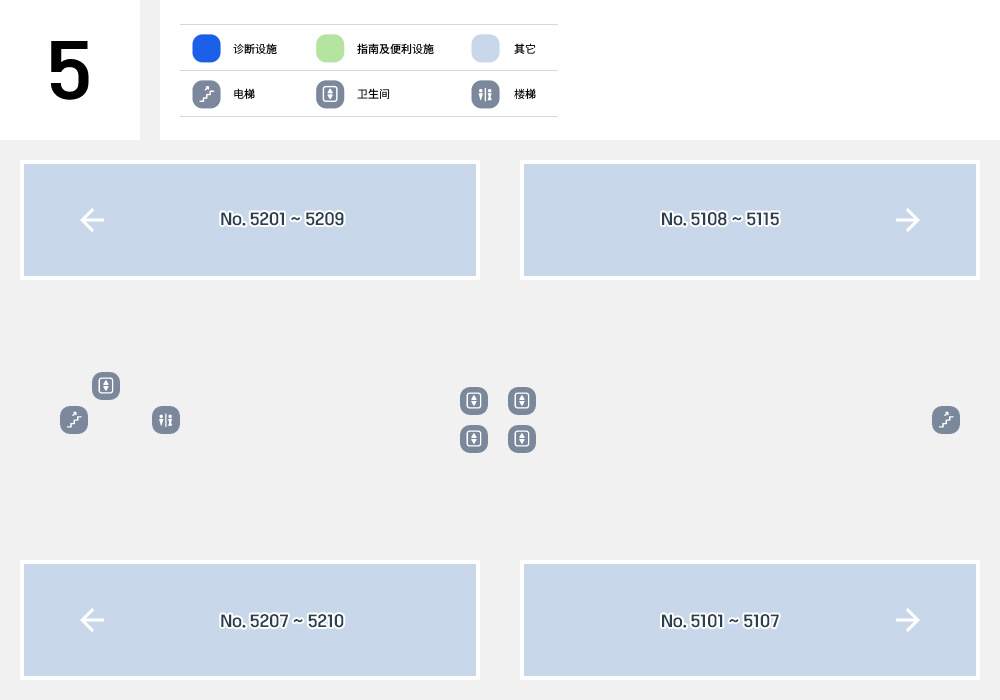1000x700 pixels.
Task: Open the No. 5201 ~ 5209 ward block
Action: coord(250,220)
